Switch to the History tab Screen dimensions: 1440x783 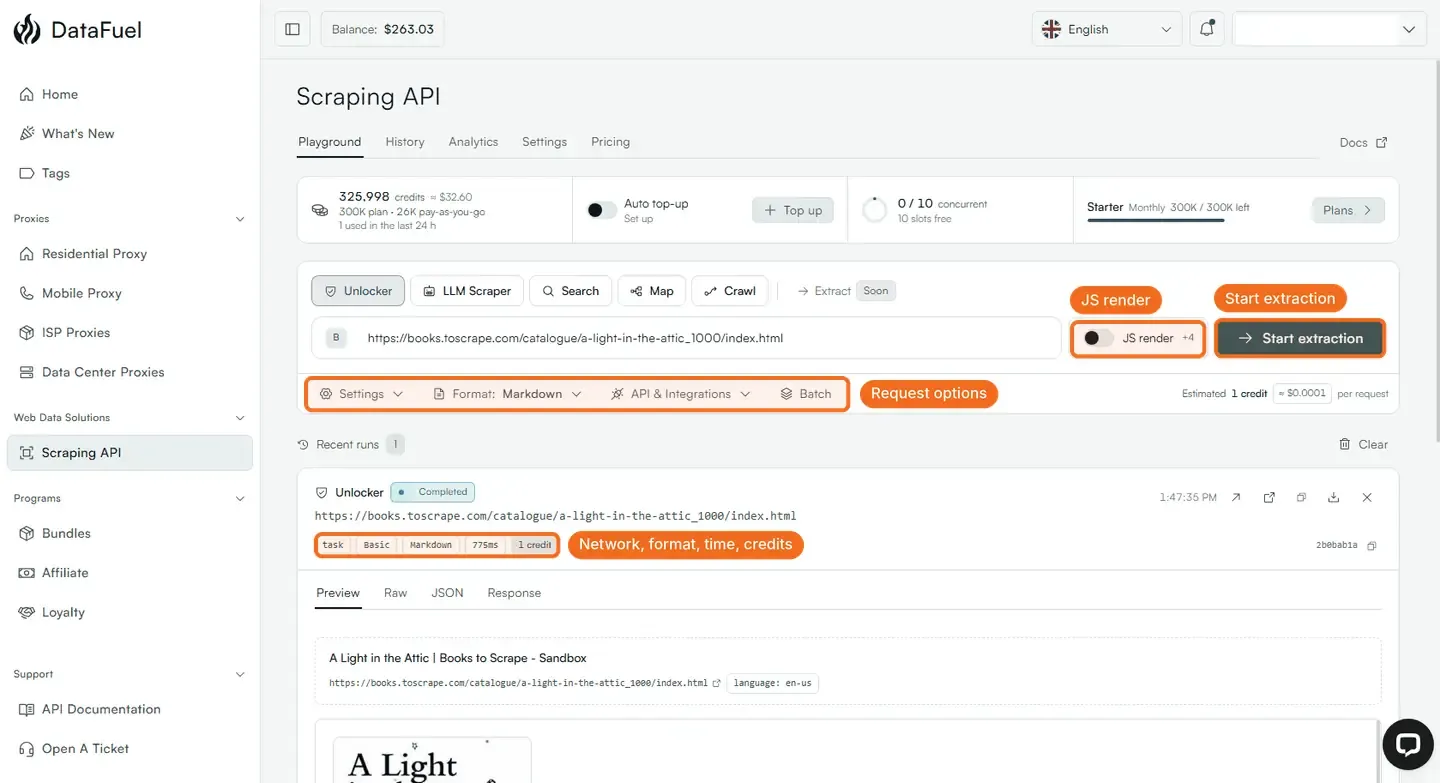pyautogui.click(x=405, y=142)
